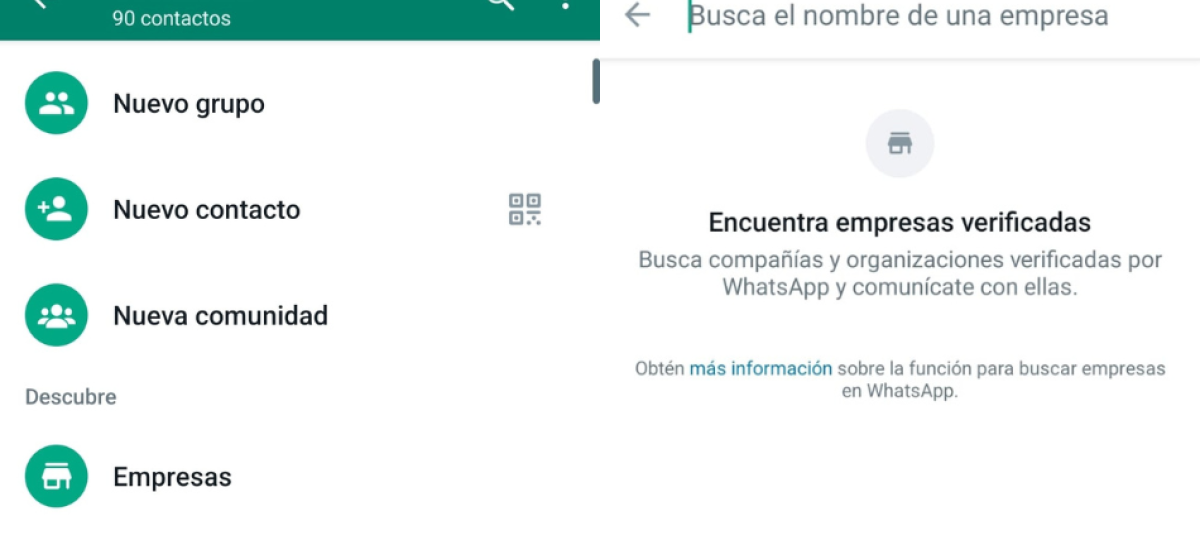Screen dimensions: 1200x535
Task: Tap the green add-person Nuevo contacto icon
Action: coord(56,209)
